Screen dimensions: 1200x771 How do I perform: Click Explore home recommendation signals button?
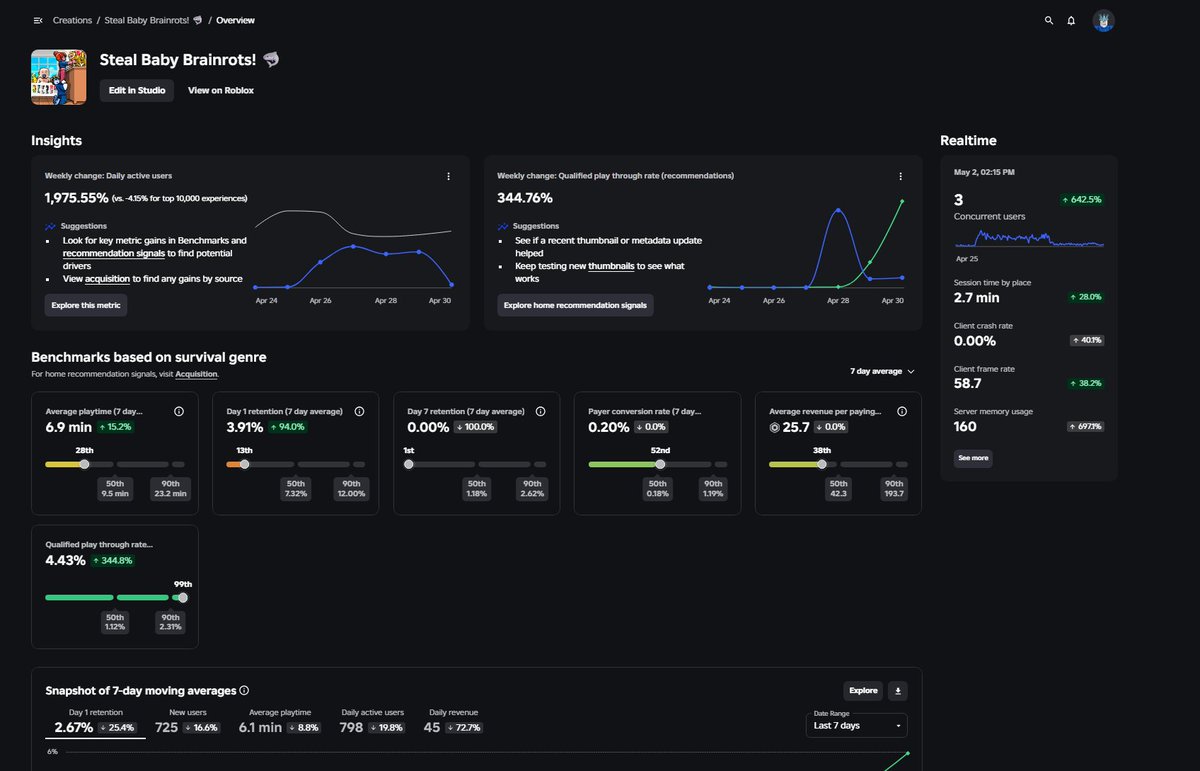(x=575, y=305)
